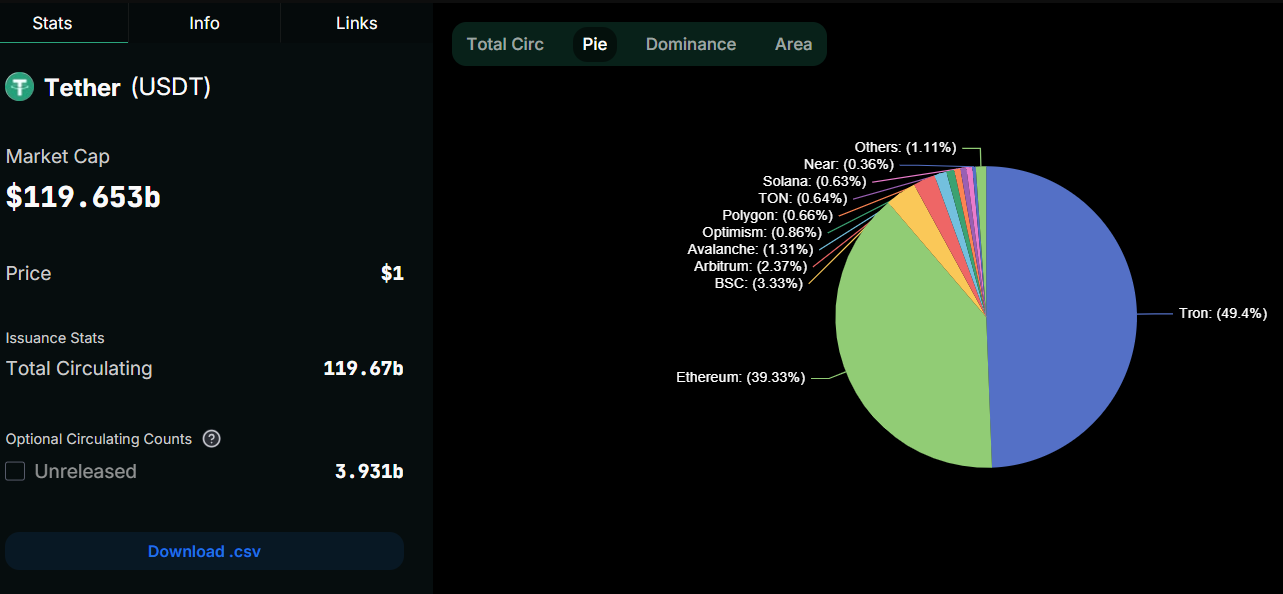Click the Optional Circulating Counts label
Viewport: 1283px width, 594px height.
tap(99, 439)
